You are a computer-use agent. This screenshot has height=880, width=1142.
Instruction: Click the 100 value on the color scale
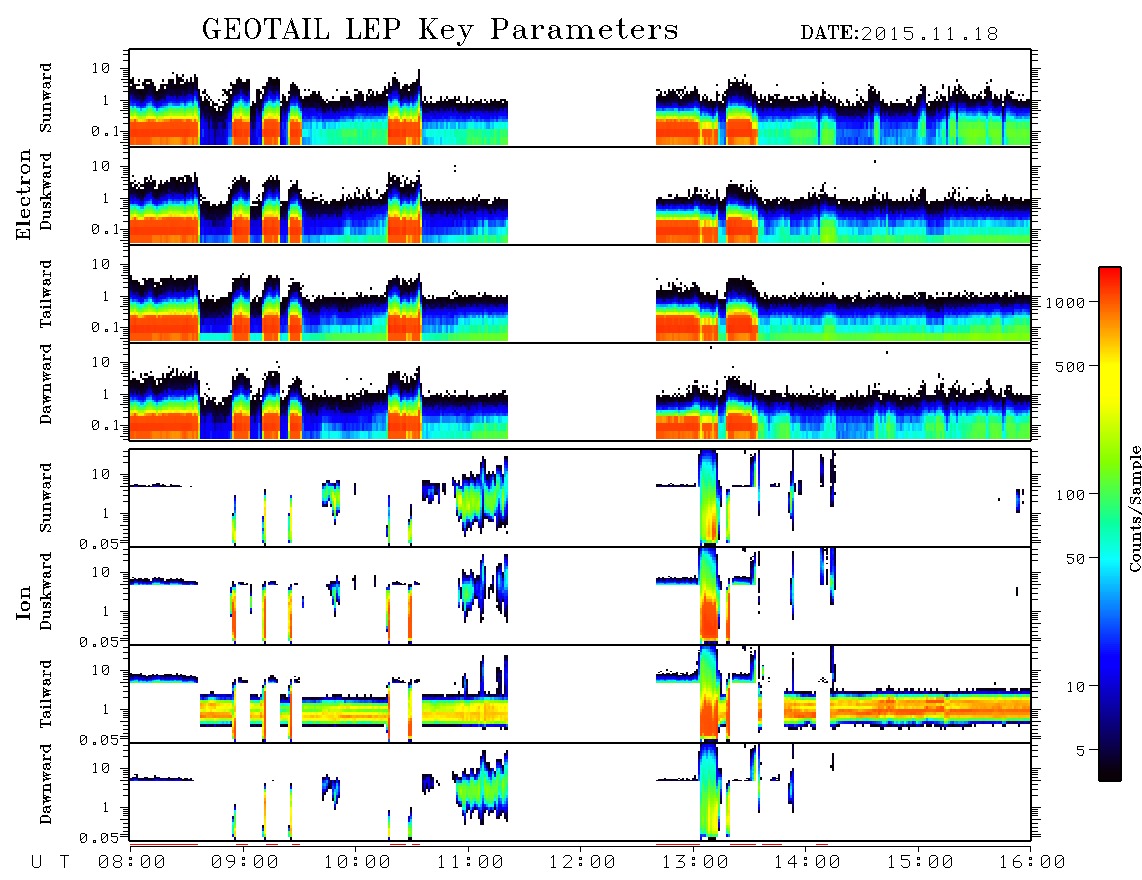(1070, 495)
